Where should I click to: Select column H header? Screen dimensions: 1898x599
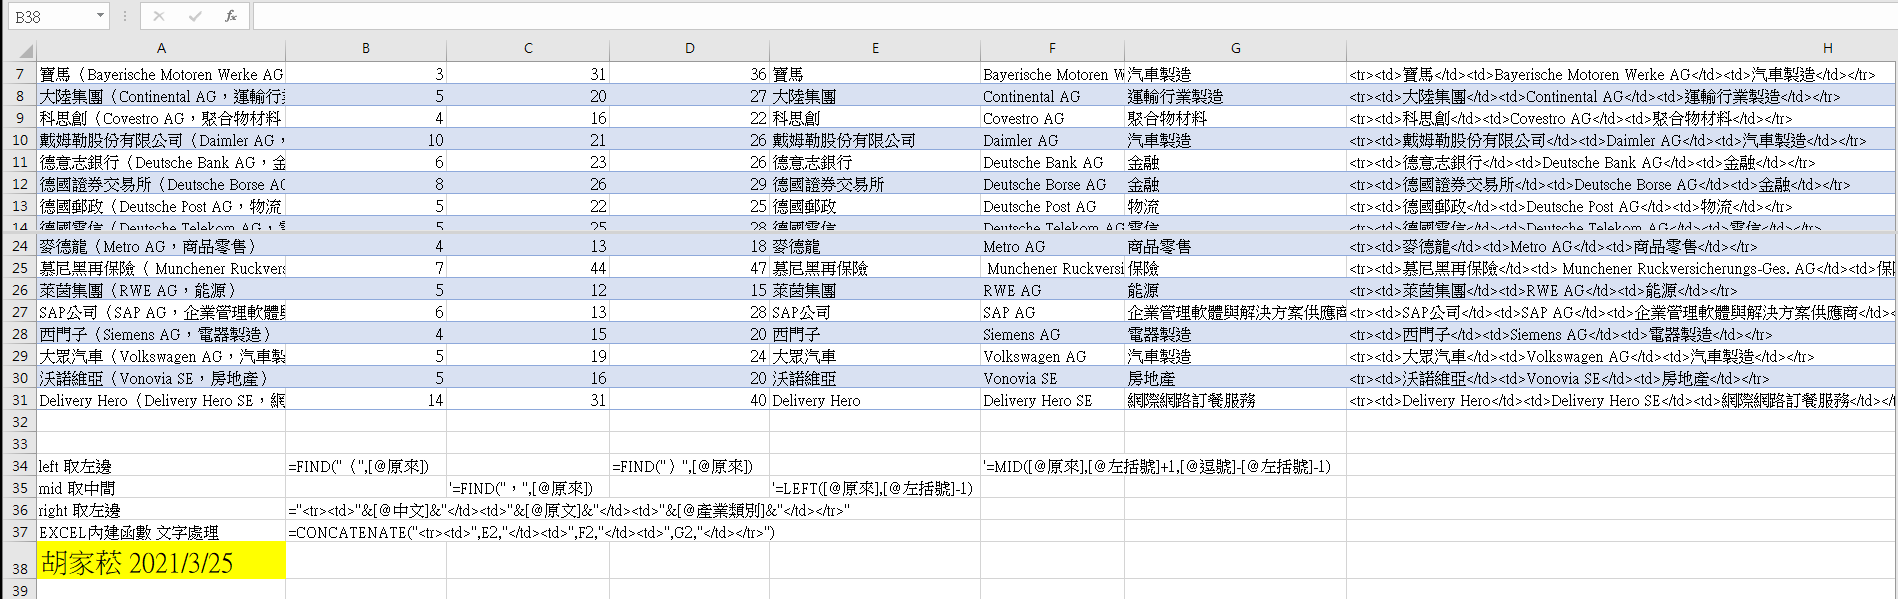point(1620,48)
